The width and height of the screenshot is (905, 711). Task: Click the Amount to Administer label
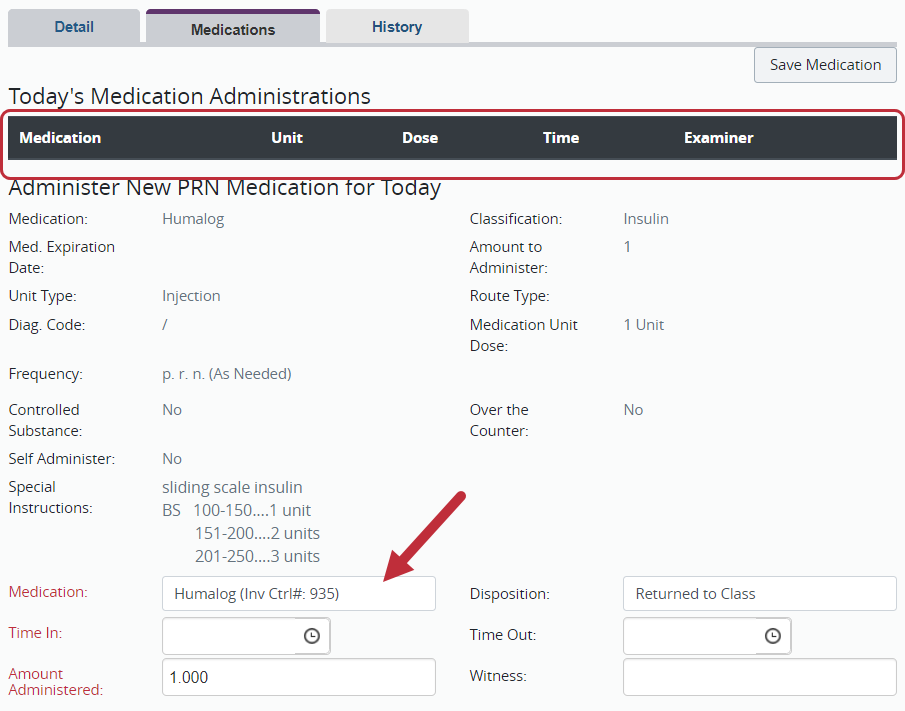pos(508,257)
